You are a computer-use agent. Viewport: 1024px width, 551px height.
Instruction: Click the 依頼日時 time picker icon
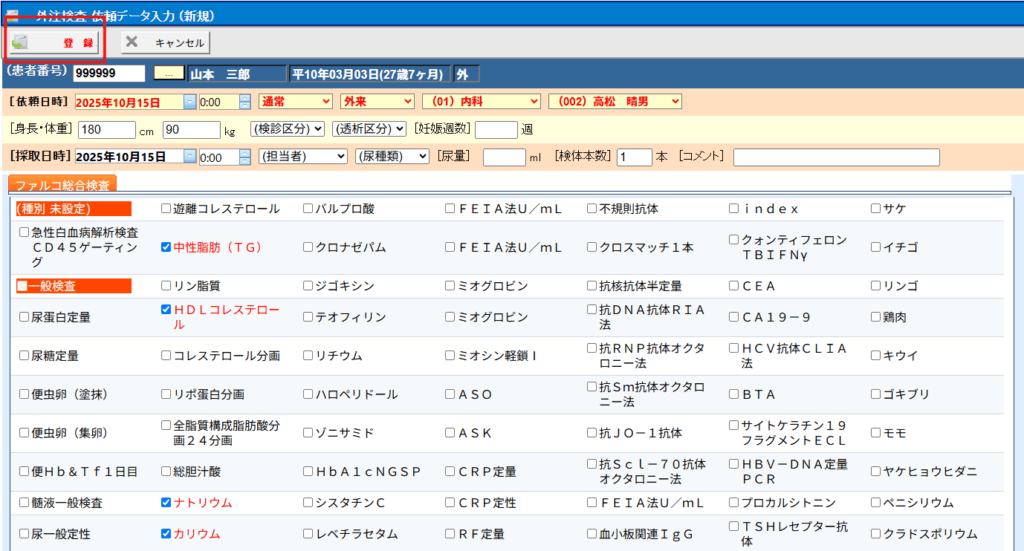(245, 102)
